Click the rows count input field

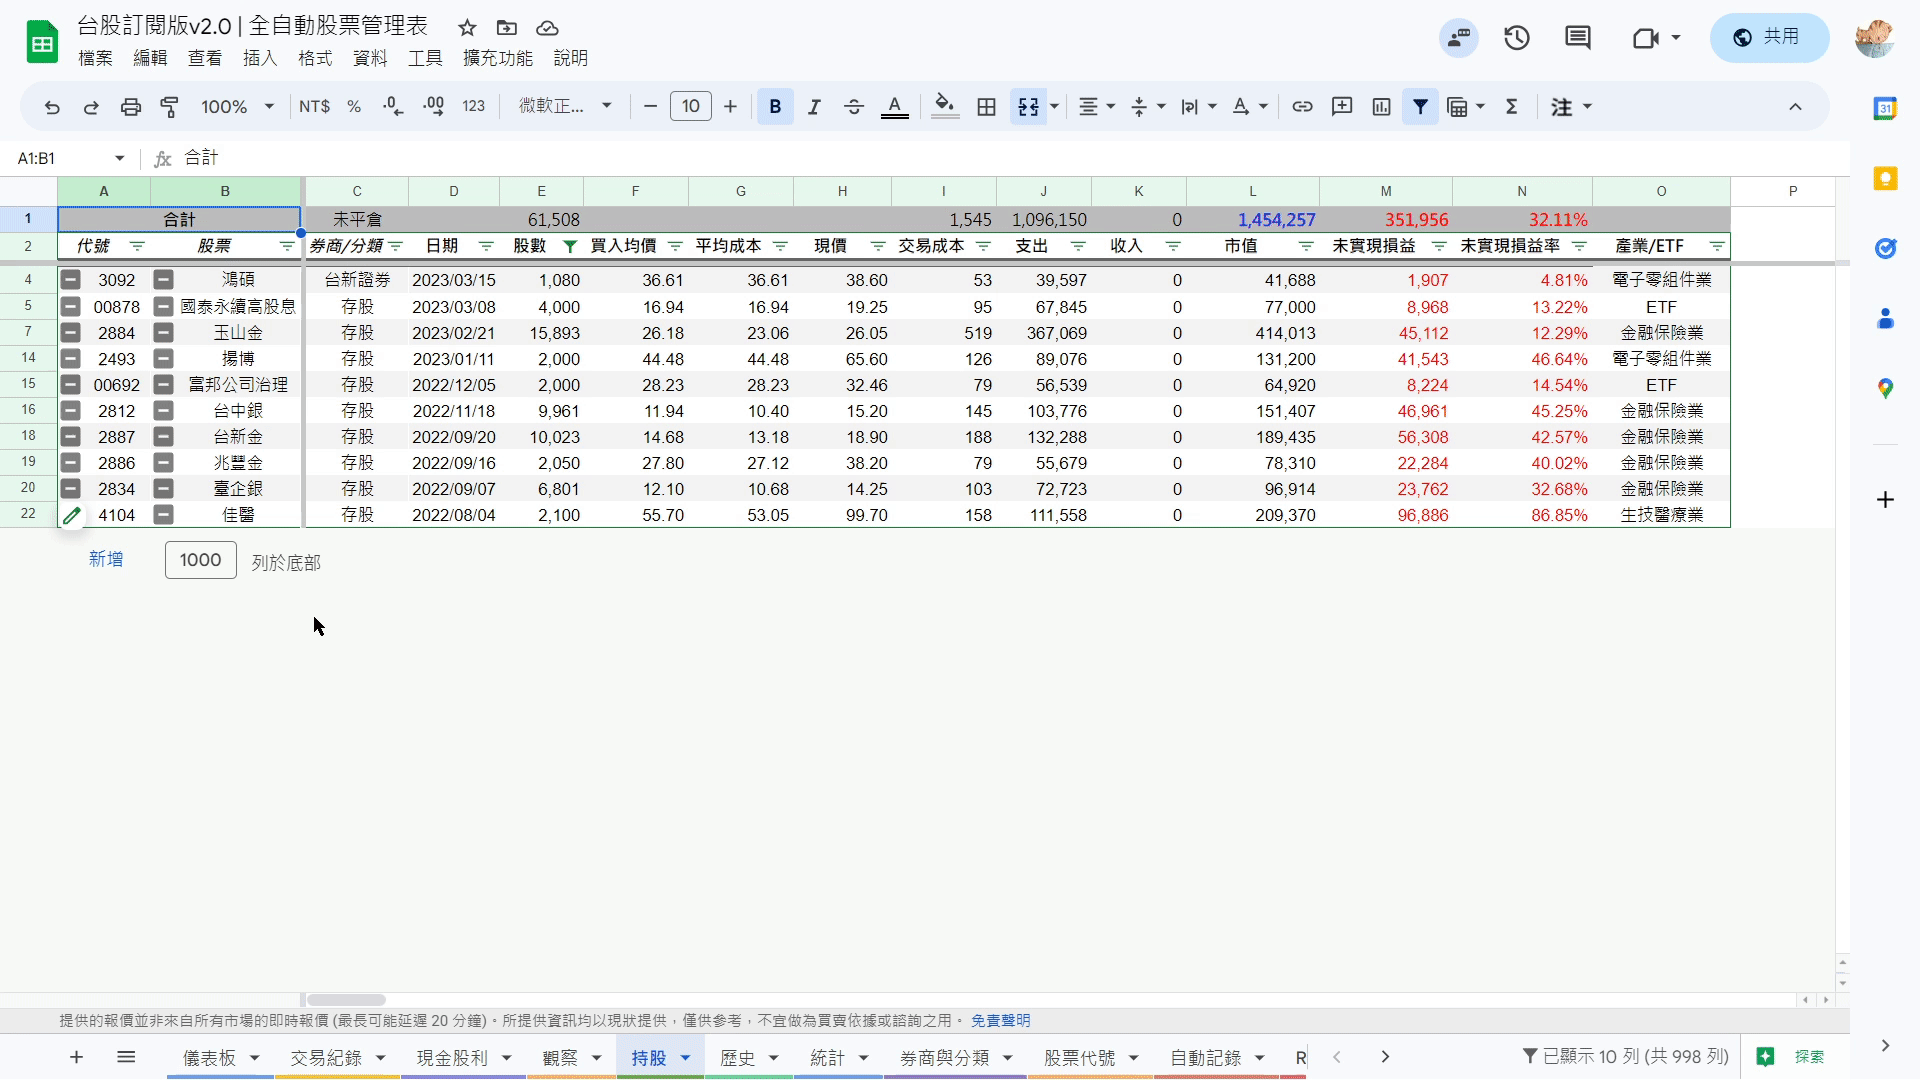click(x=200, y=560)
